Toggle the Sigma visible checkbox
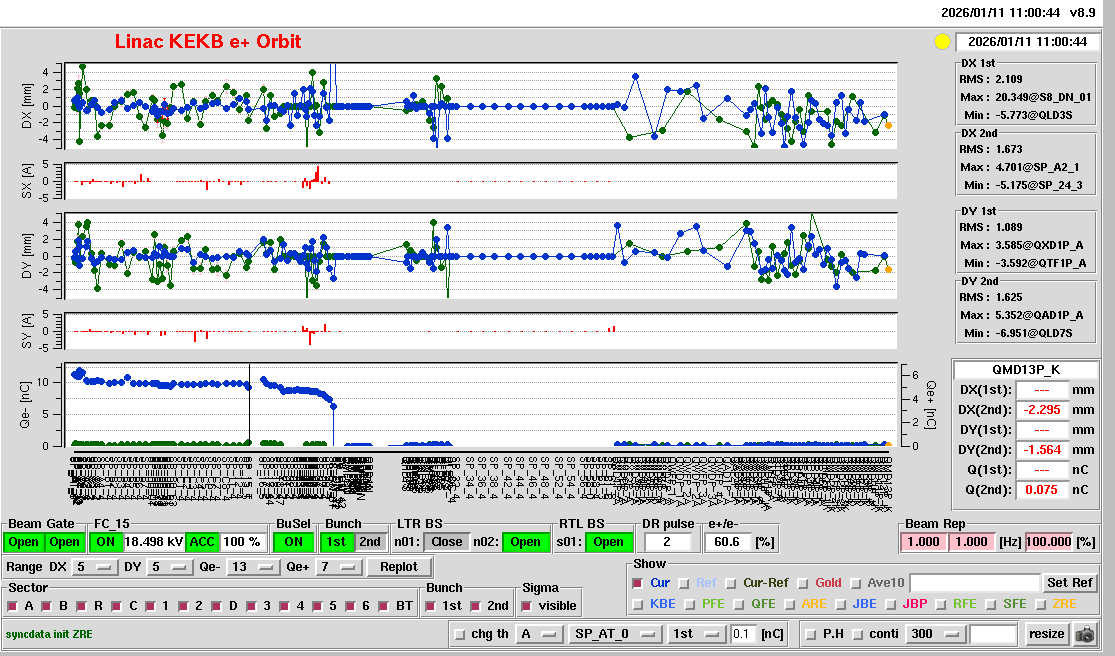The image size is (1115, 656). point(528,606)
